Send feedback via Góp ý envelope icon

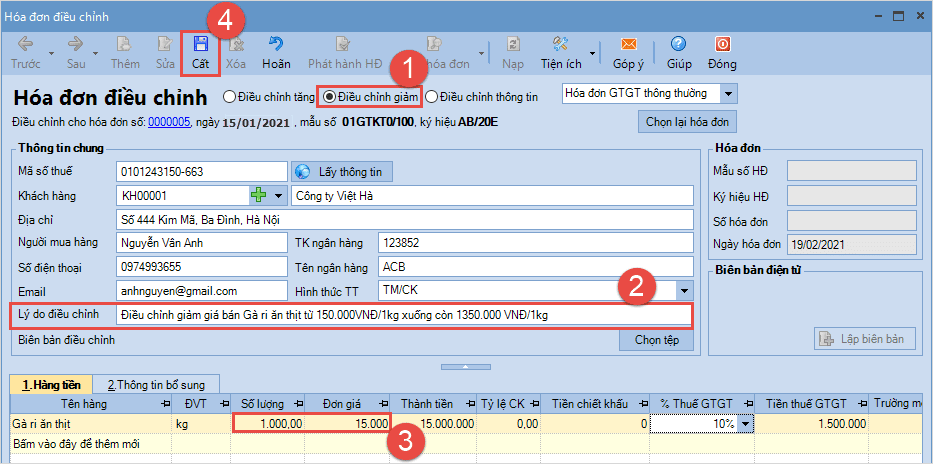(628, 45)
